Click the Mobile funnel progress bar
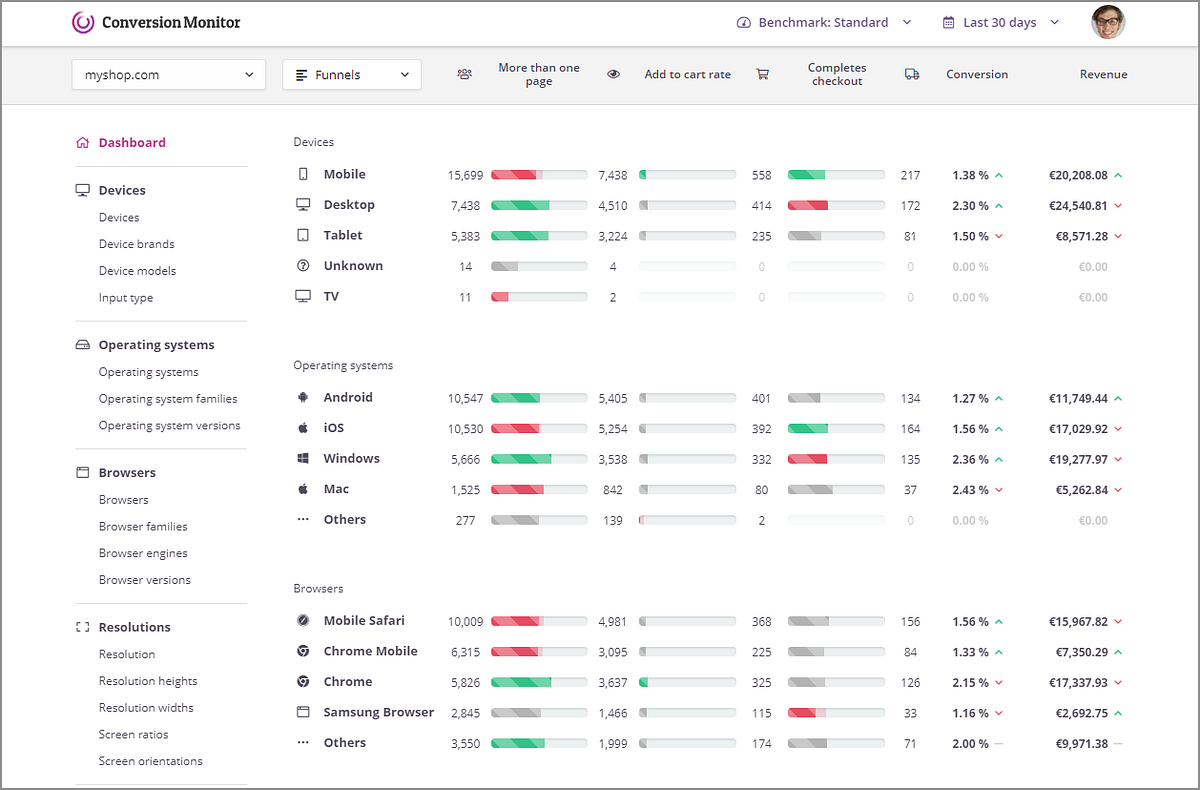This screenshot has height=790, width=1200. click(x=539, y=174)
